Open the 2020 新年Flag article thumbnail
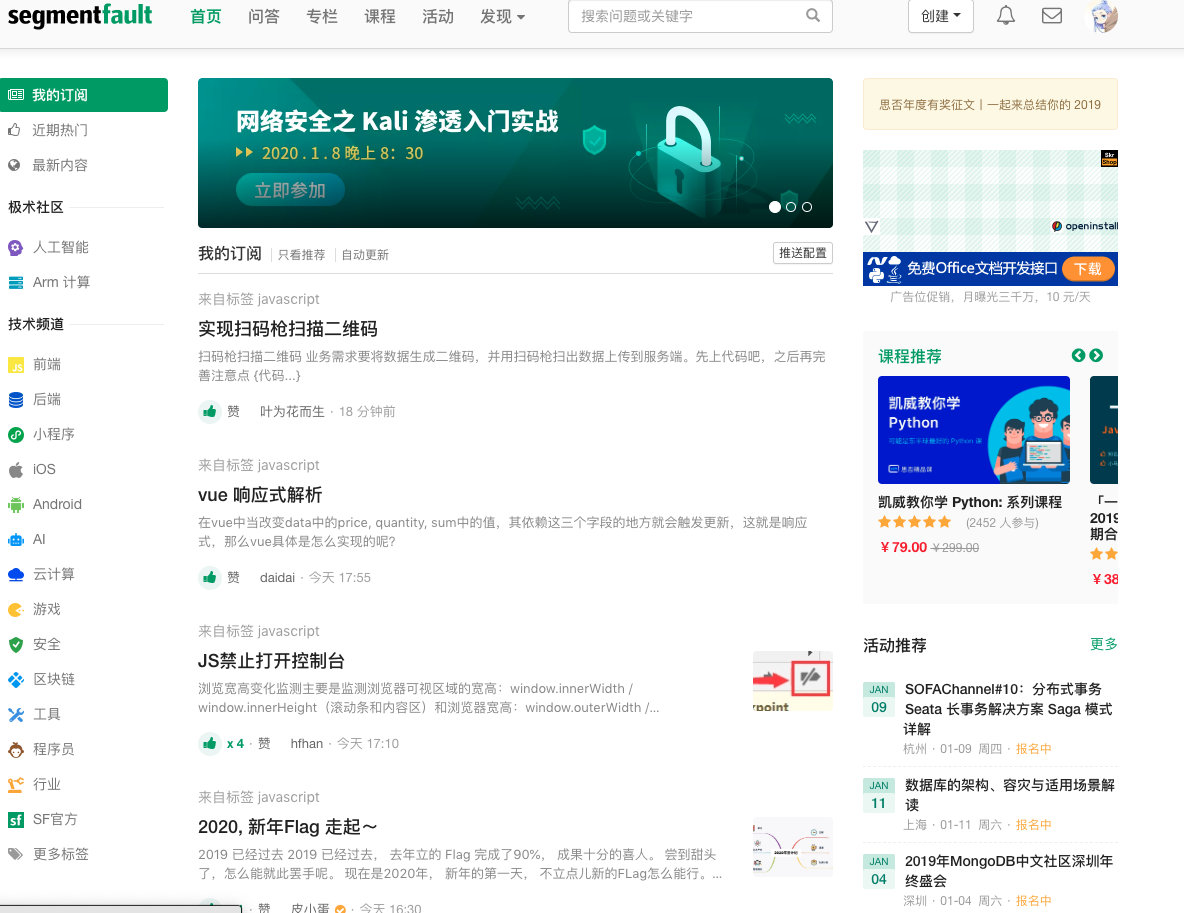Viewport: 1184px width, 913px height. point(793,846)
